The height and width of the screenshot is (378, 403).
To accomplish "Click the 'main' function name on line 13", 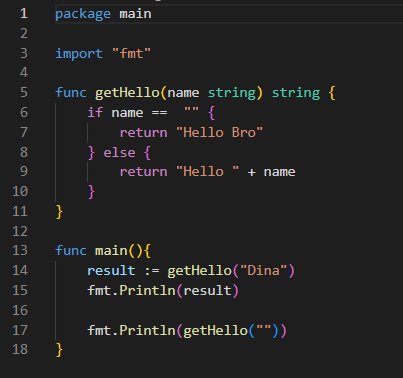I will [111, 251].
